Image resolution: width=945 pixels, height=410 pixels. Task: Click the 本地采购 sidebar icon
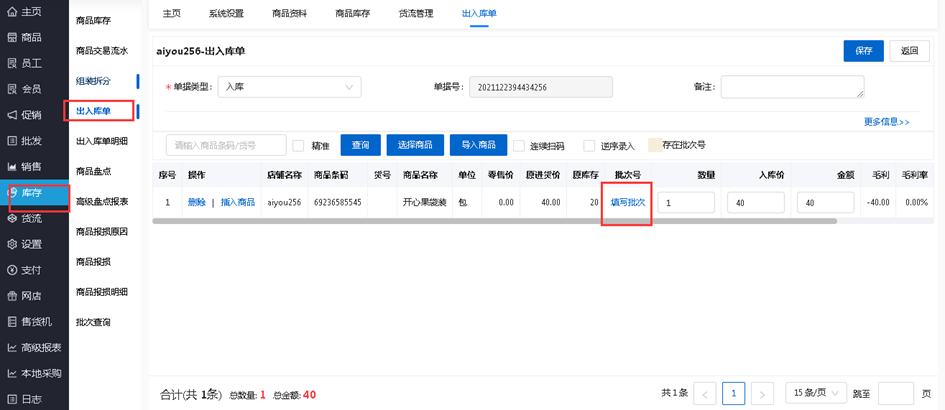click(x=12, y=373)
